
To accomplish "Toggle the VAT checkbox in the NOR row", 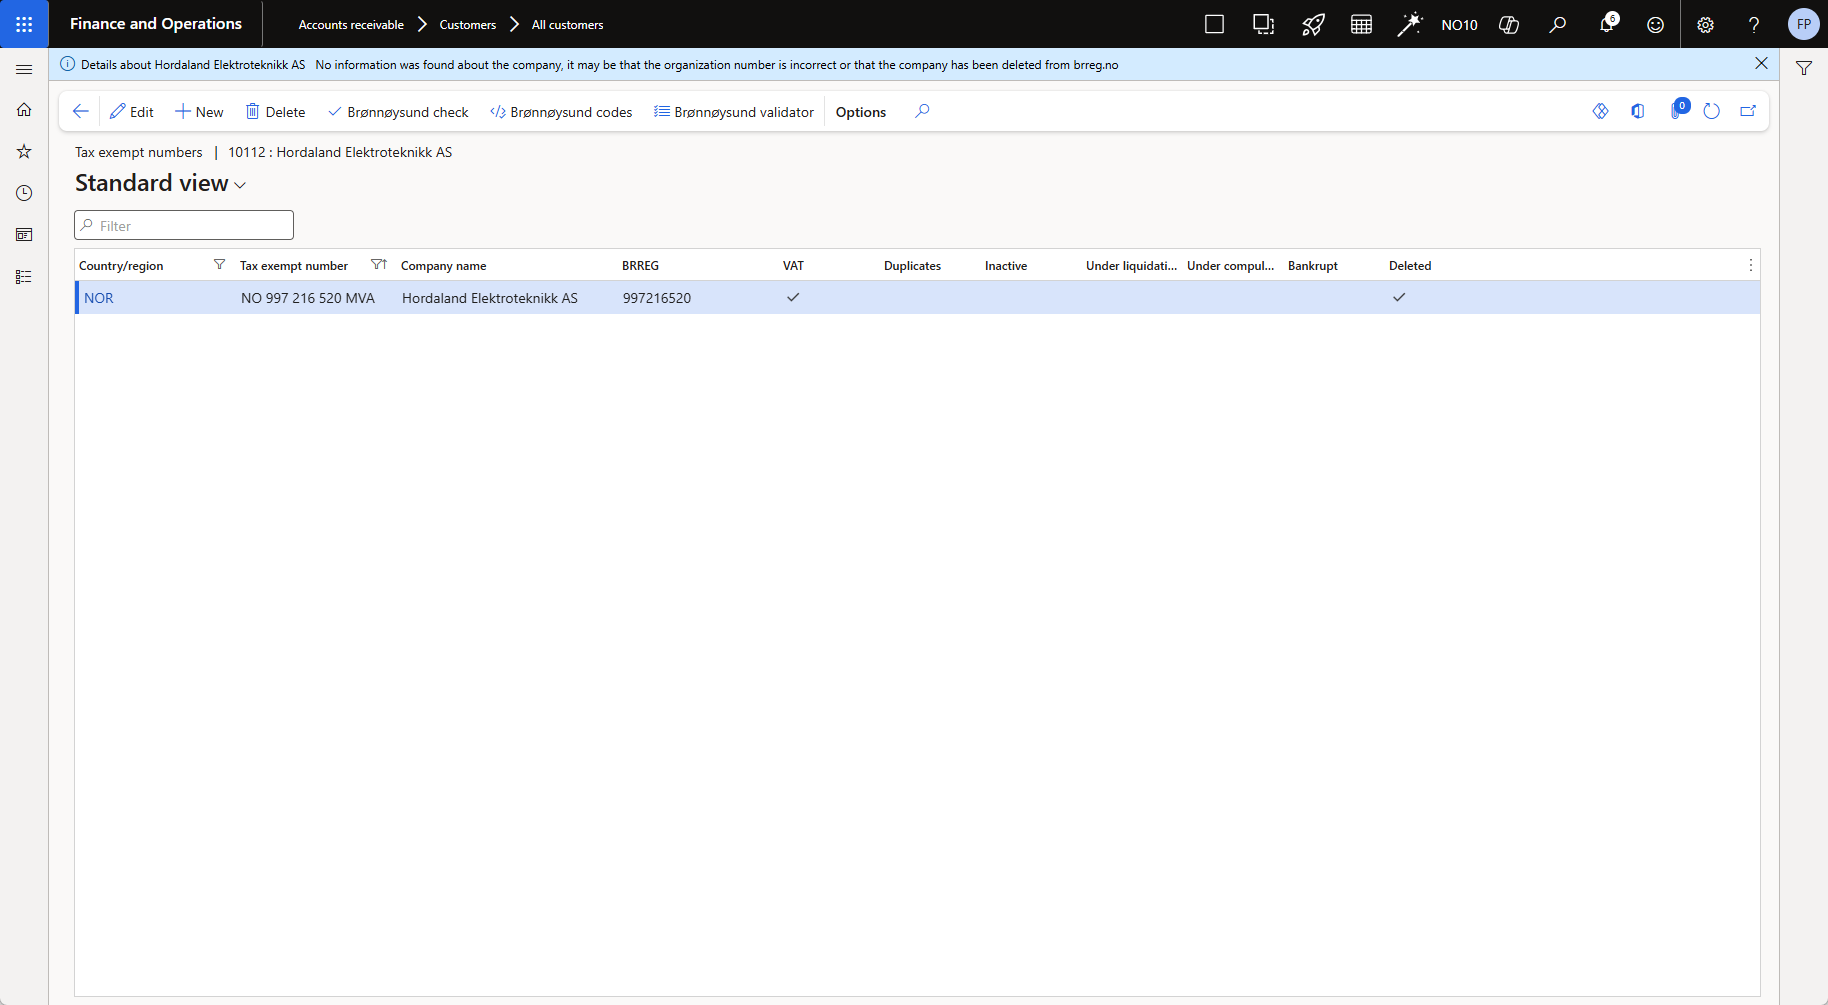I will coord(793,297).
